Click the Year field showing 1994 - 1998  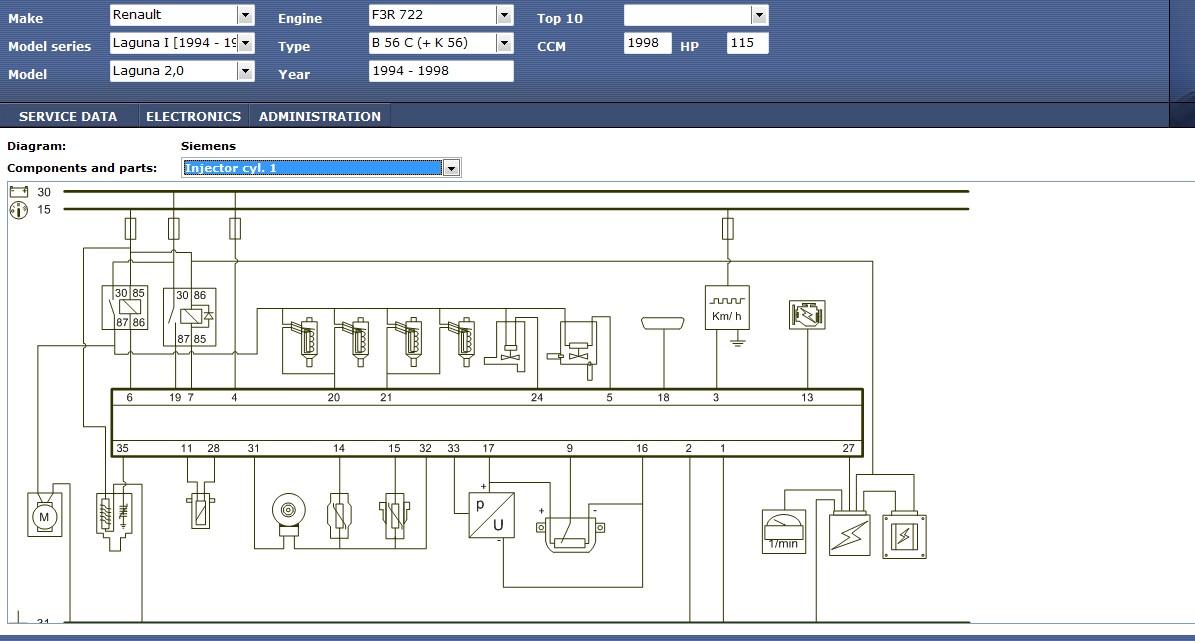coord(440,71)
